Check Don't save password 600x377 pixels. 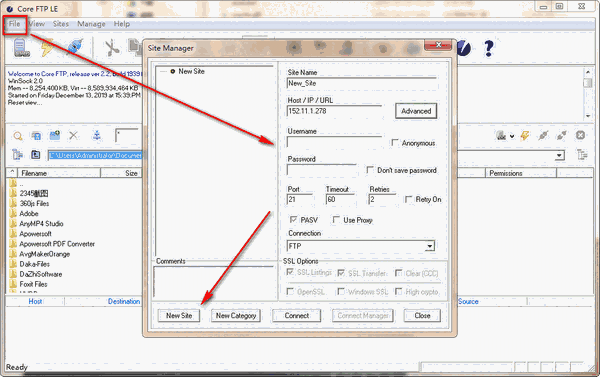coord(370,170)
